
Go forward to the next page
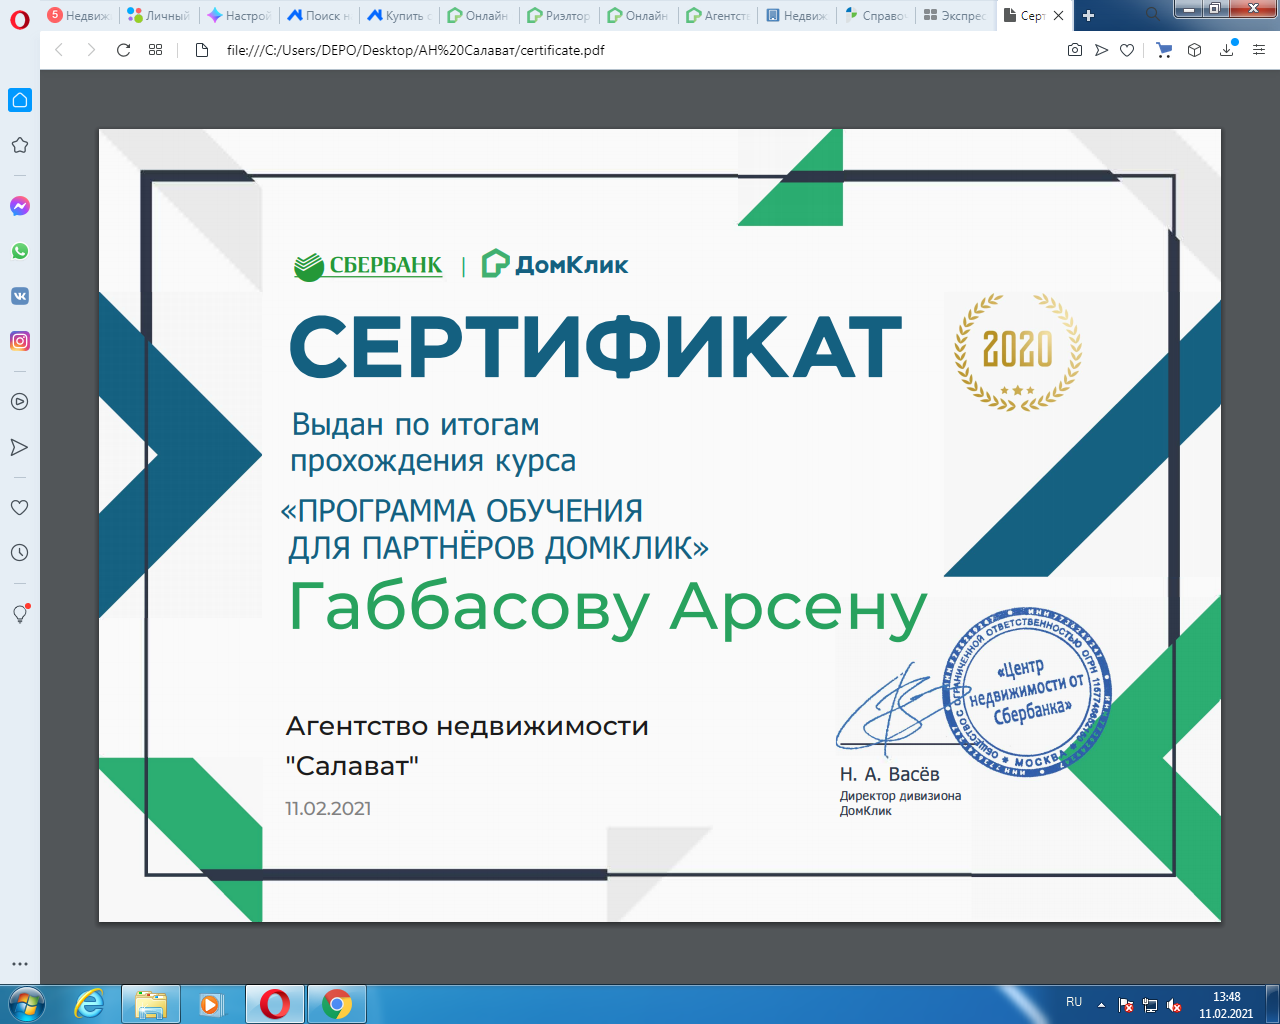91,50
